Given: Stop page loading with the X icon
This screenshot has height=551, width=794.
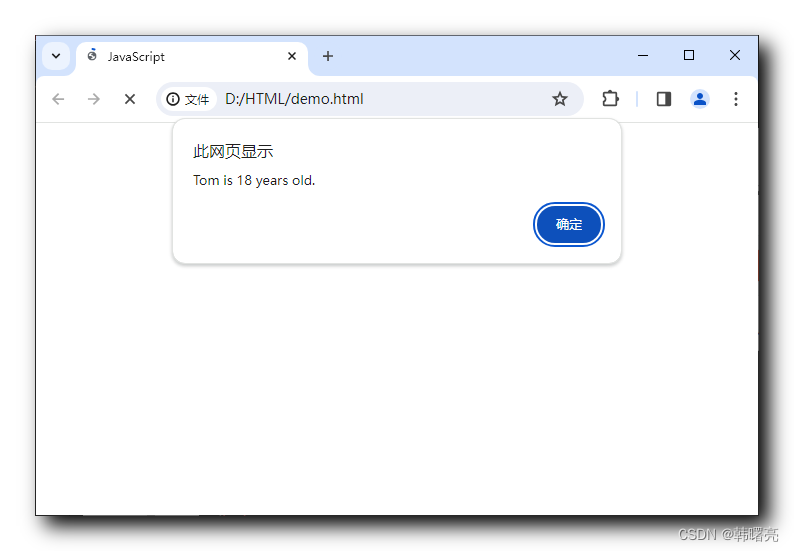Looking at the screenshot, I should 130,99.
